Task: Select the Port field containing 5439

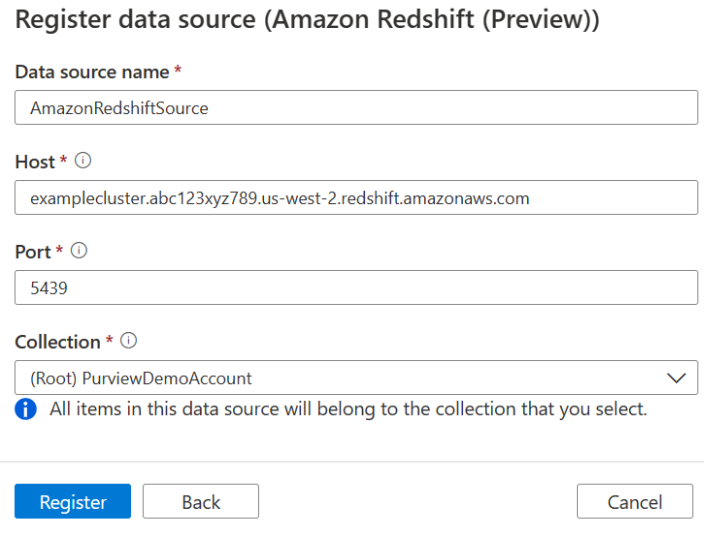Action: (x=356, y=288)
